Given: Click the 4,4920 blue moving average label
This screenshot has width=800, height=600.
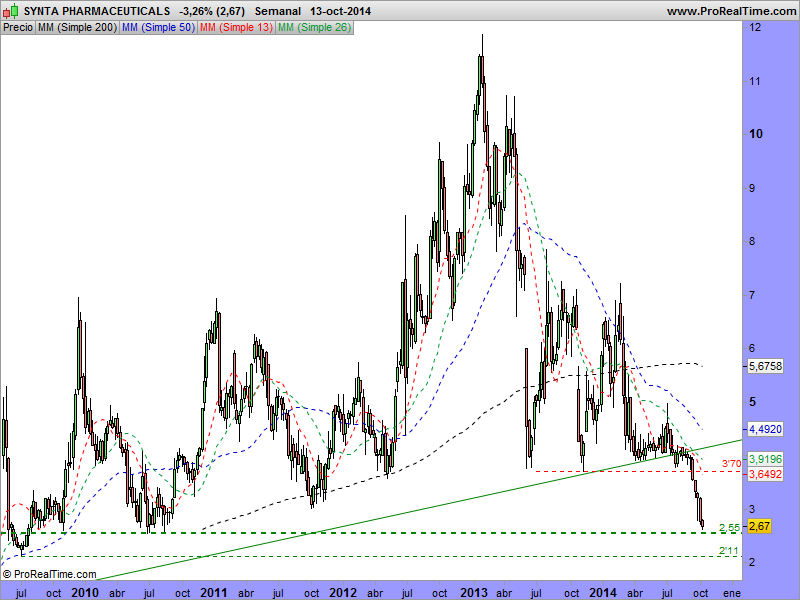Looking at the screenshot, I should (765, 429).
